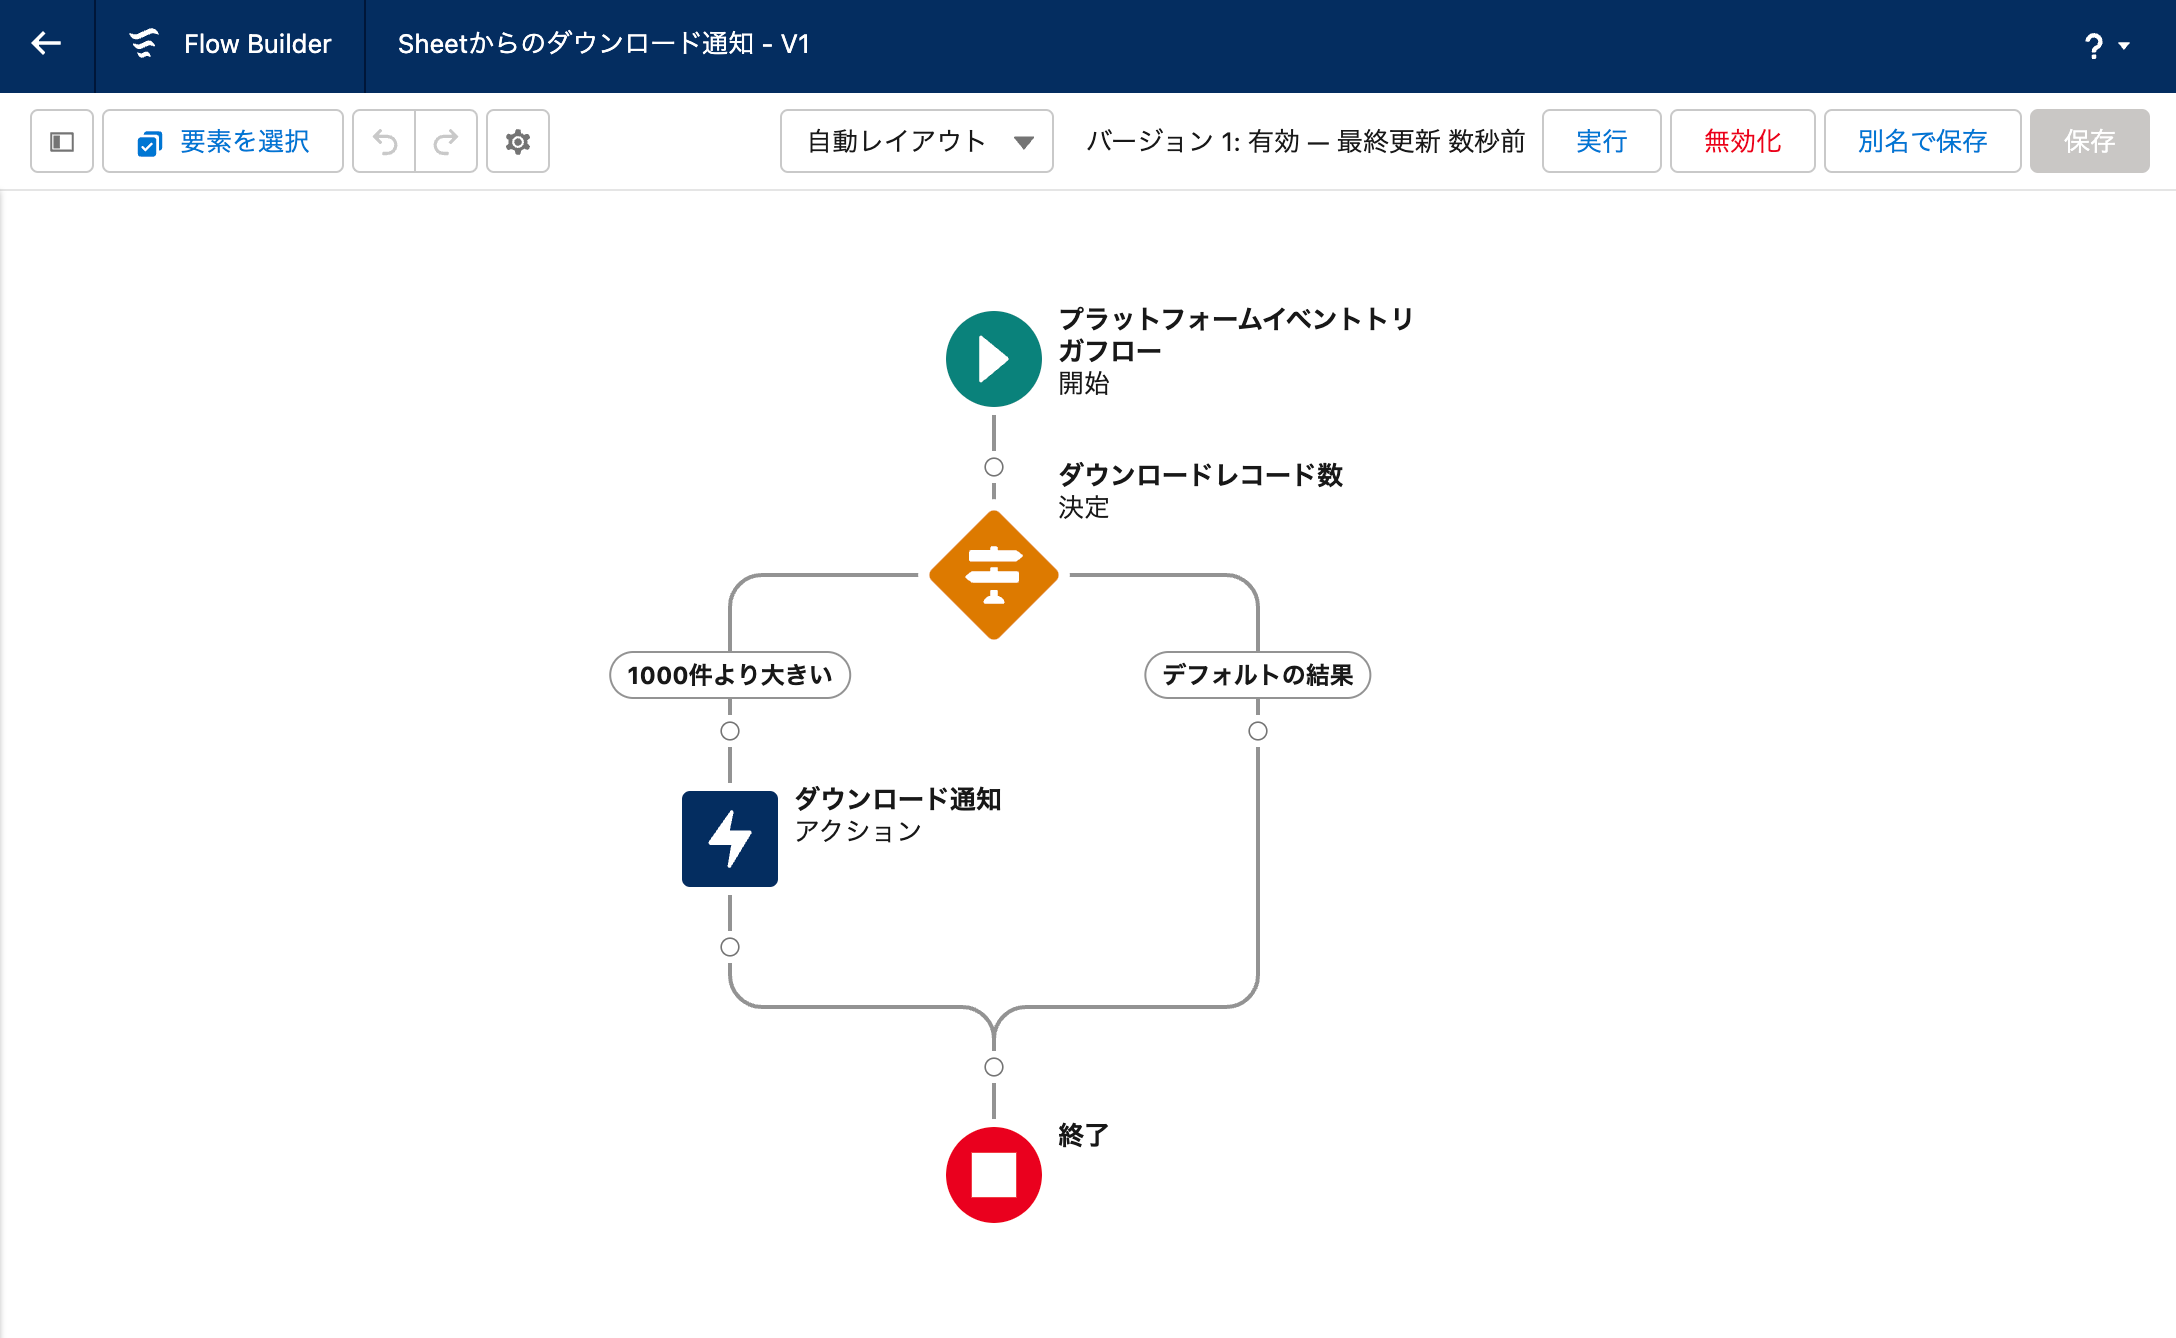Click the red 無効化 deactivate button
2176x1338 pixels.
tap(1742, 142)
